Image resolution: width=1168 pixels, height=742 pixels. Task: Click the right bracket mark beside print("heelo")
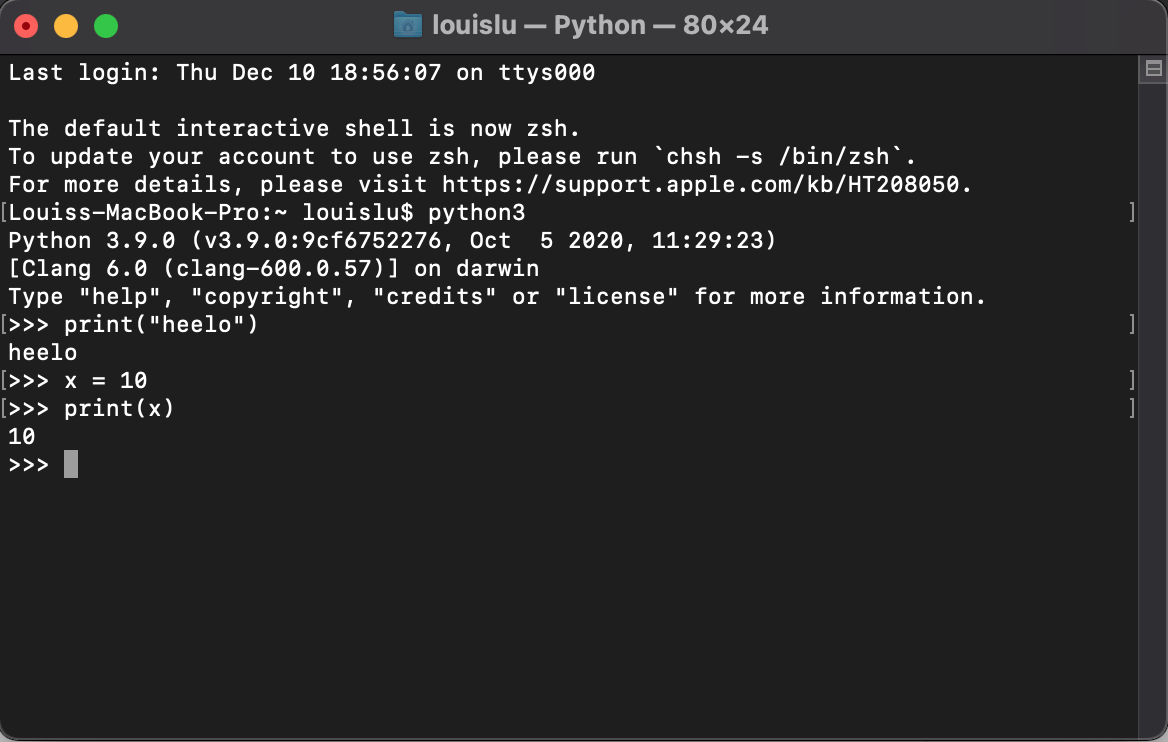tap(1132, 324)
